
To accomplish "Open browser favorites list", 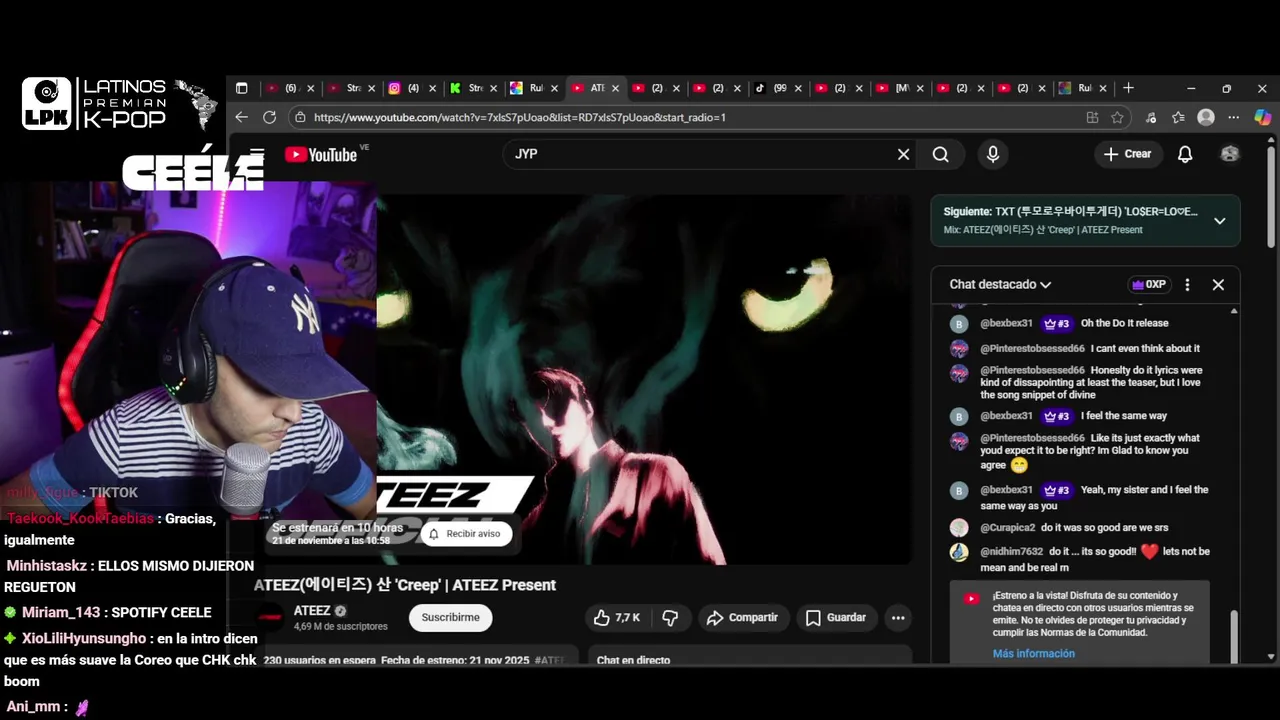I will point(1179,117).
